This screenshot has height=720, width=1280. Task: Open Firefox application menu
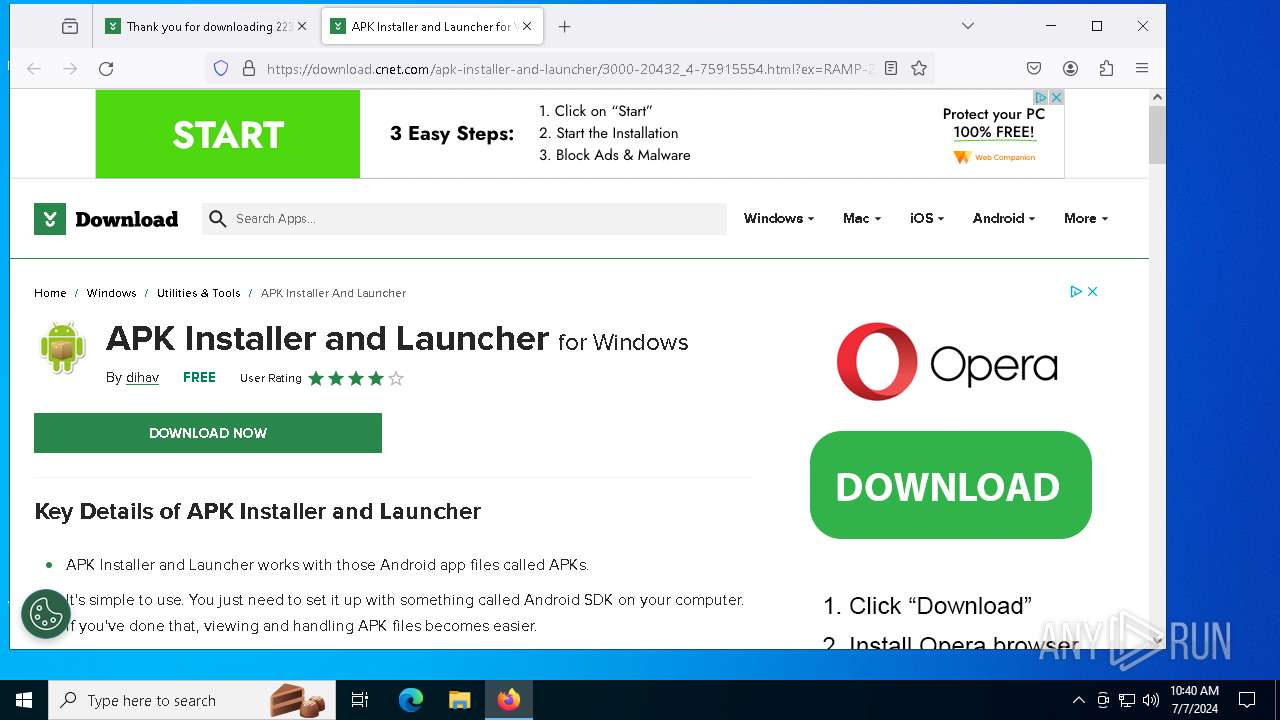click(1142, 68)
